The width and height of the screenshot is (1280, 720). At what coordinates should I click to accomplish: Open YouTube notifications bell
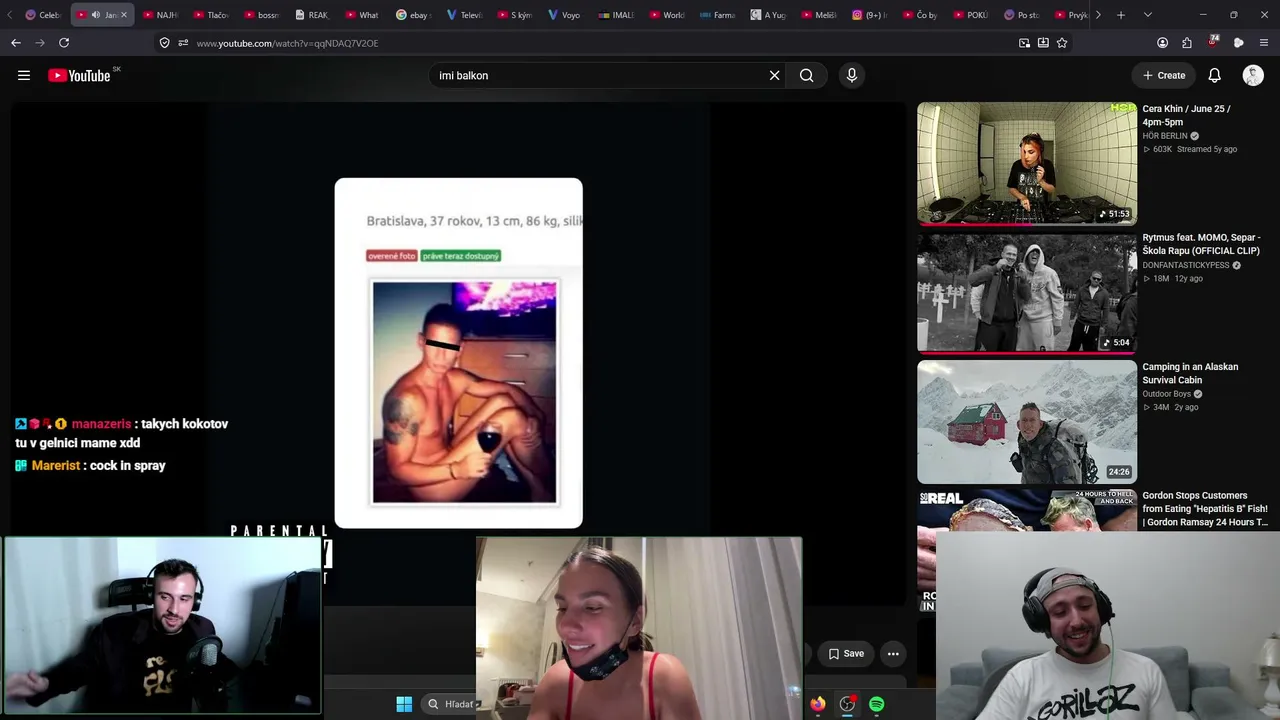tap(1214, 75)
